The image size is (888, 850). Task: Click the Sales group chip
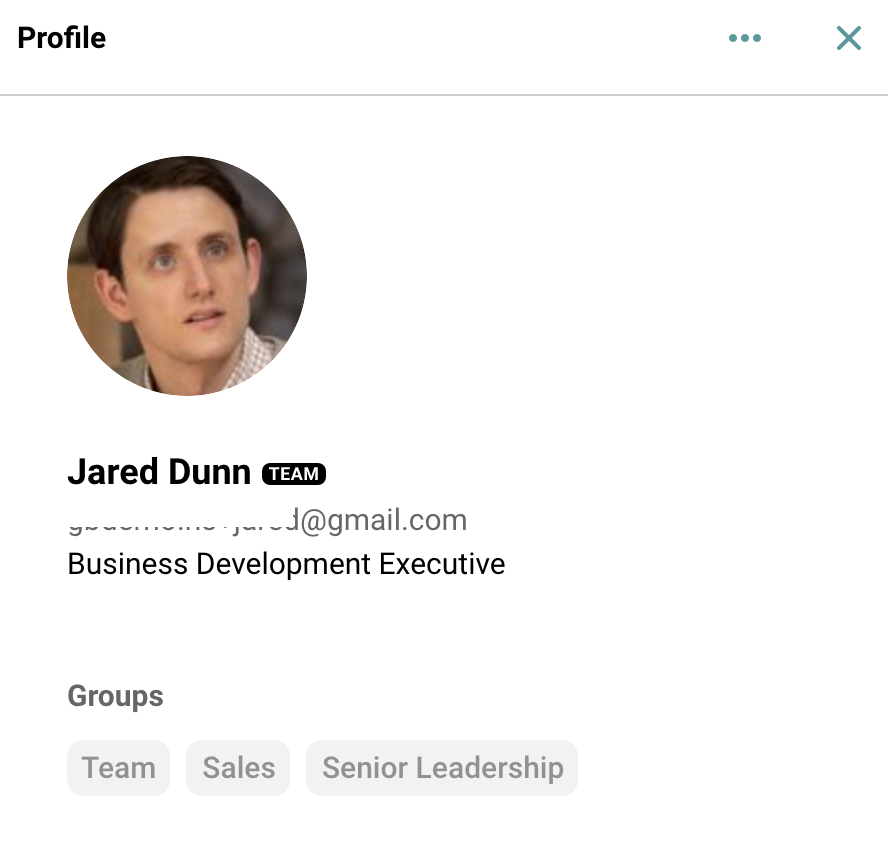coord(238,767)
